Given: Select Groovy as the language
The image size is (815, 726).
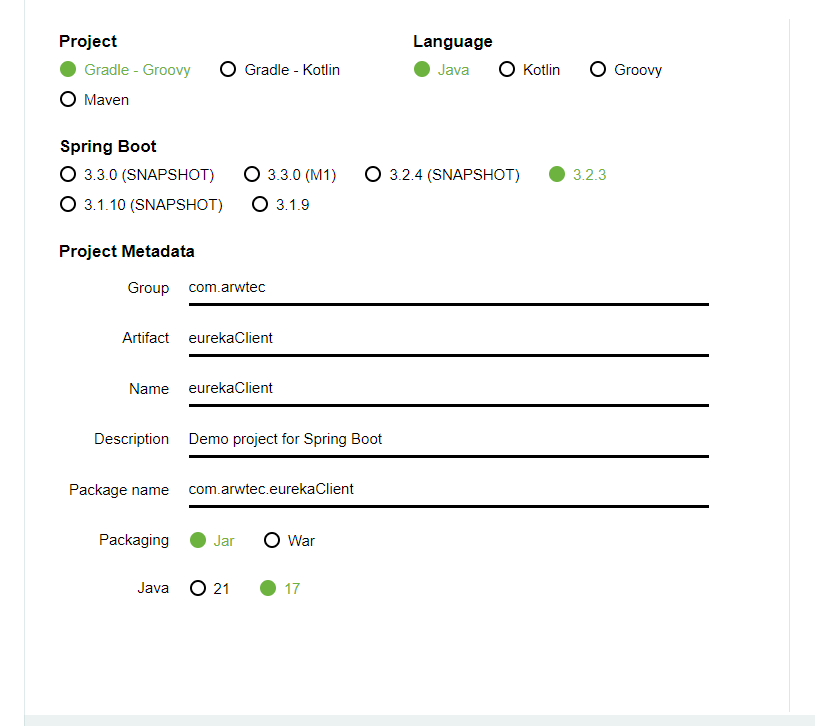Looking at the screenshot, I should coord(598,70).
